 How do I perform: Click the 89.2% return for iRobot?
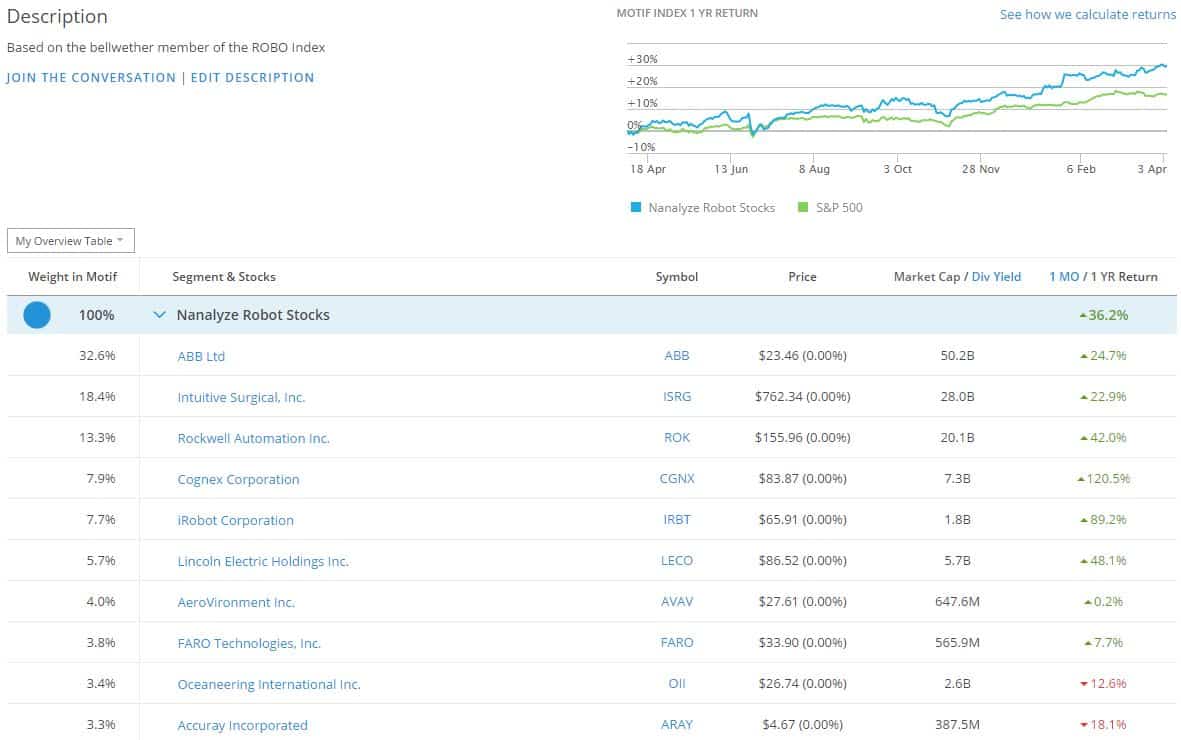(x=1104, y=520)
